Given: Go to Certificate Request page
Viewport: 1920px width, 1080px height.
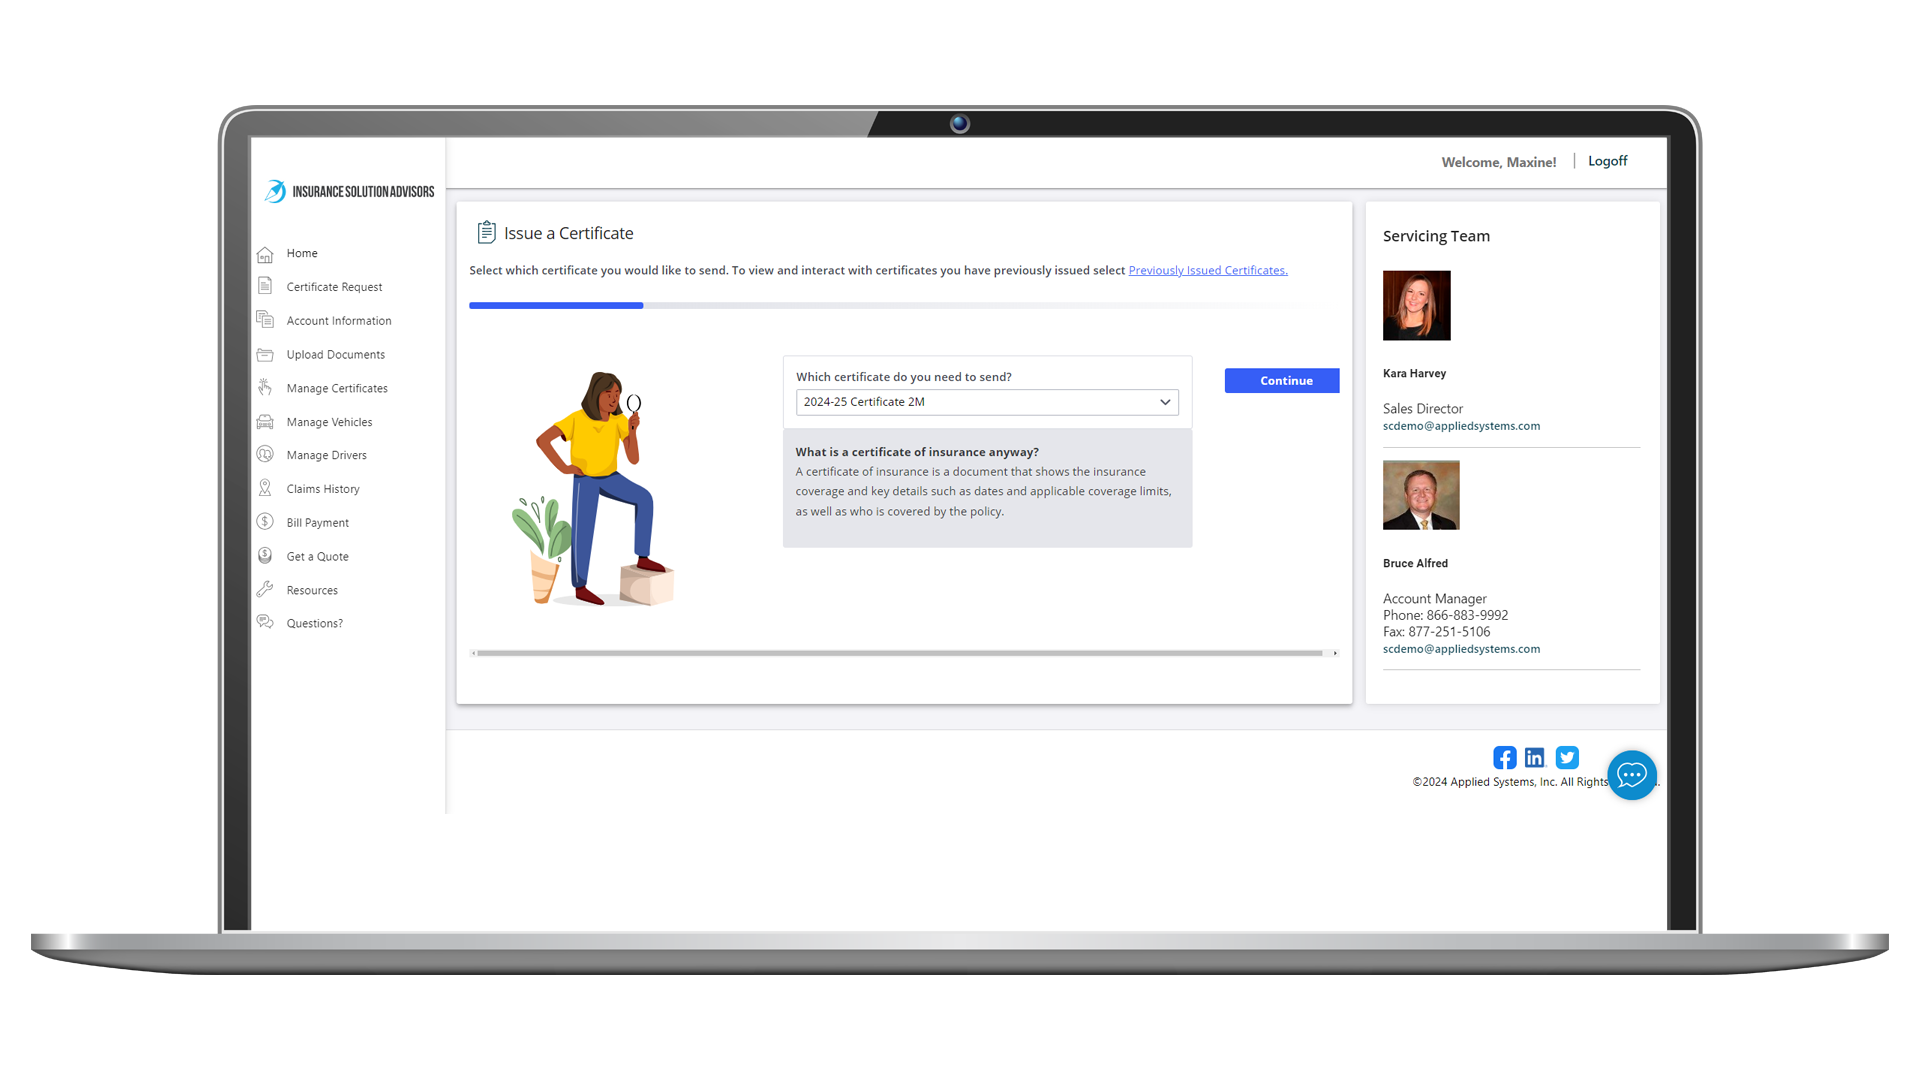Looking at the screenshot, I should (334, 287).
